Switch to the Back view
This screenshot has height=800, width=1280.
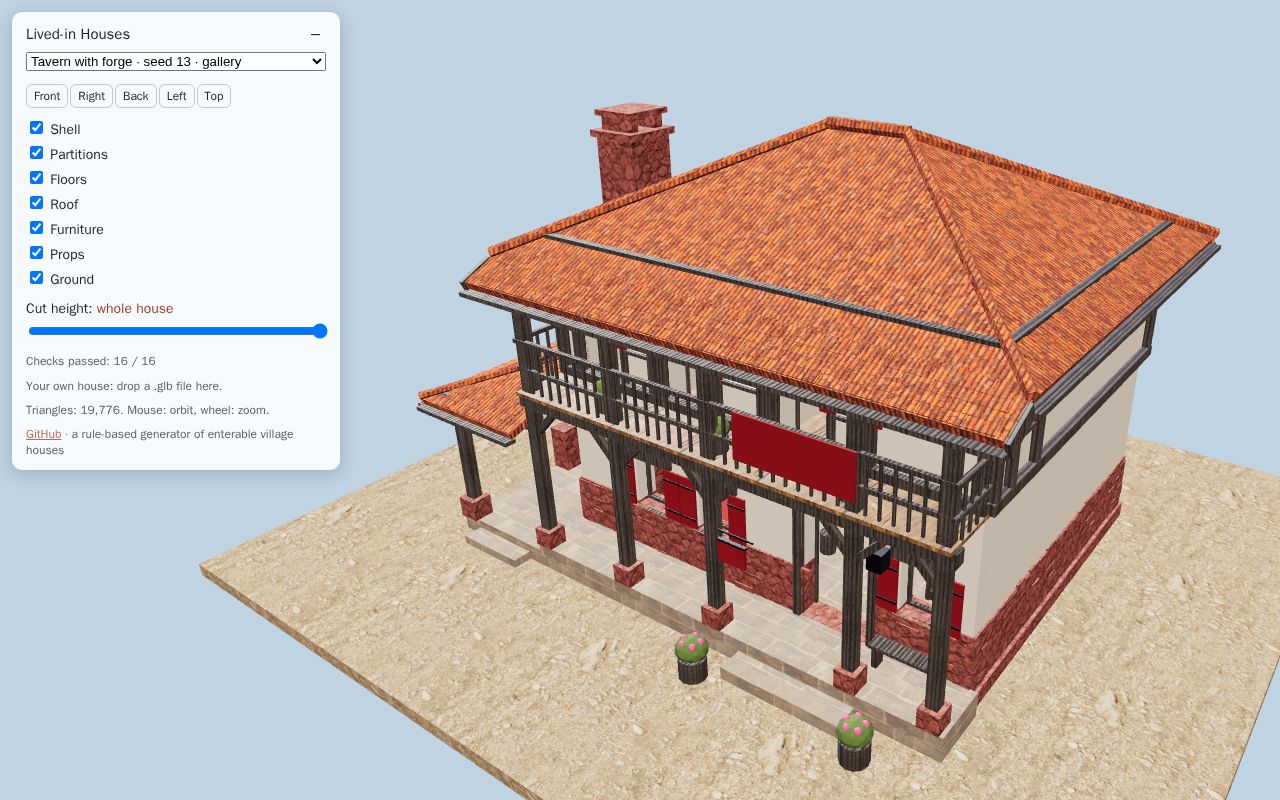coord(135,96)
